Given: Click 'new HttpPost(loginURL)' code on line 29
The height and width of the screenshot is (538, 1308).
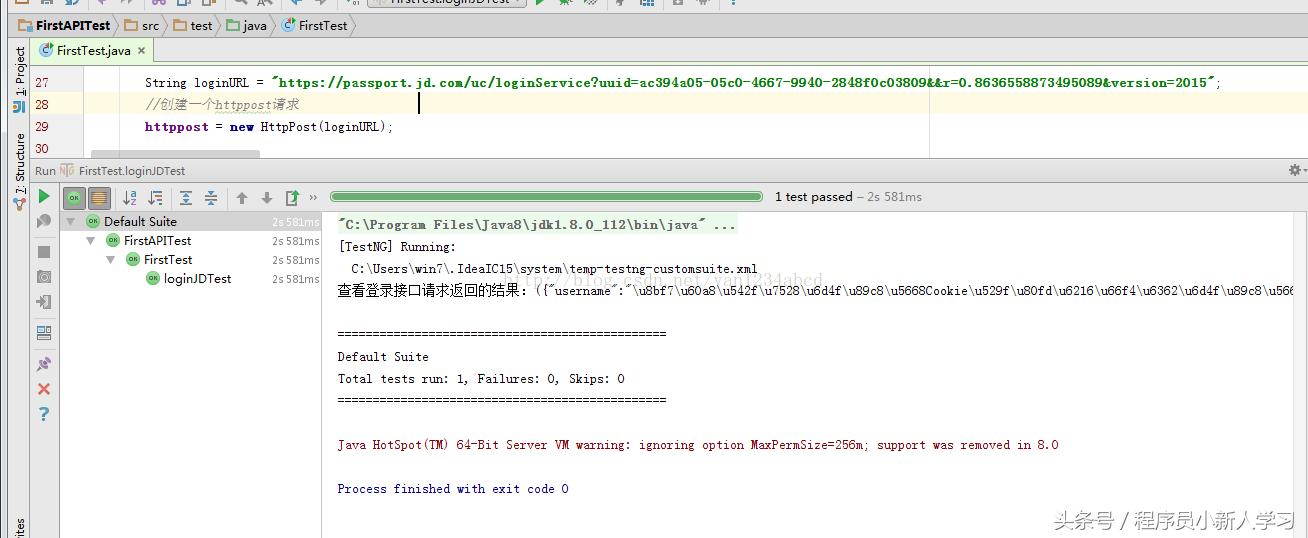Looking at the screenshot, I should pos(310,127).
